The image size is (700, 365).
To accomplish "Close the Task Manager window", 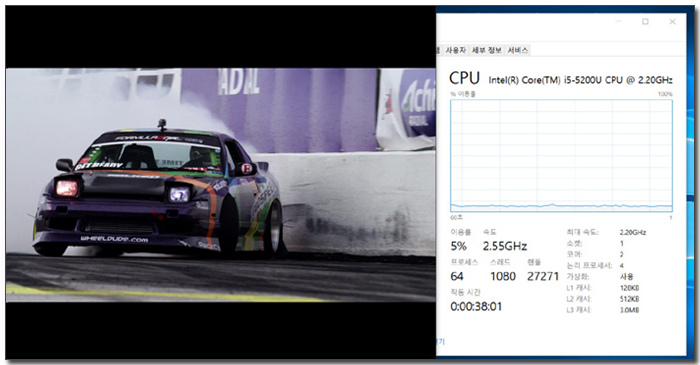I will (x=672, y=21).
